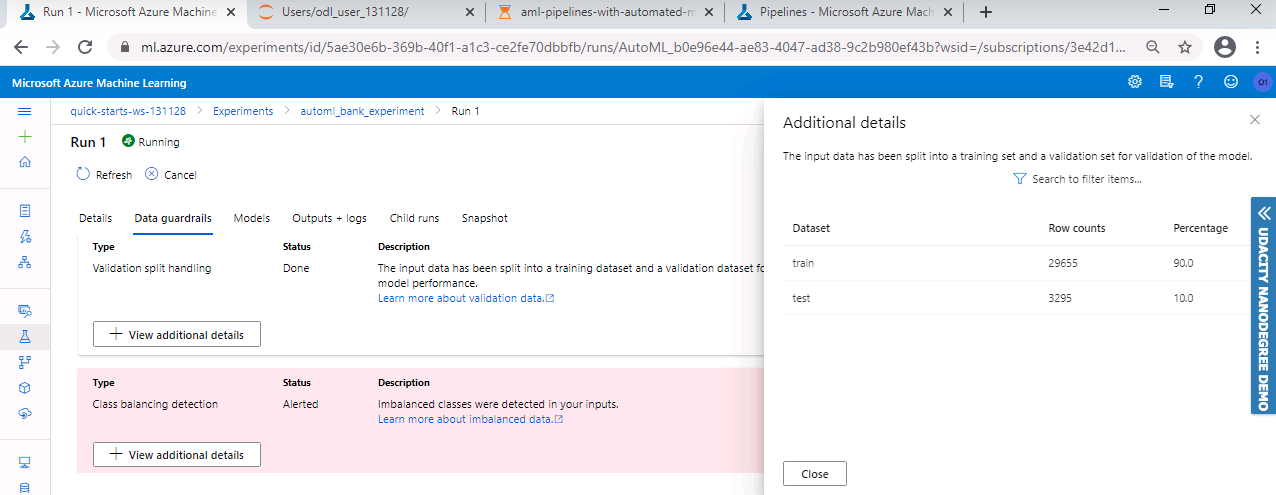Screen dimensions: 1276x495
Task: Click quick-starts-ws-131128 breadcrumb
Action: (128, 111)
